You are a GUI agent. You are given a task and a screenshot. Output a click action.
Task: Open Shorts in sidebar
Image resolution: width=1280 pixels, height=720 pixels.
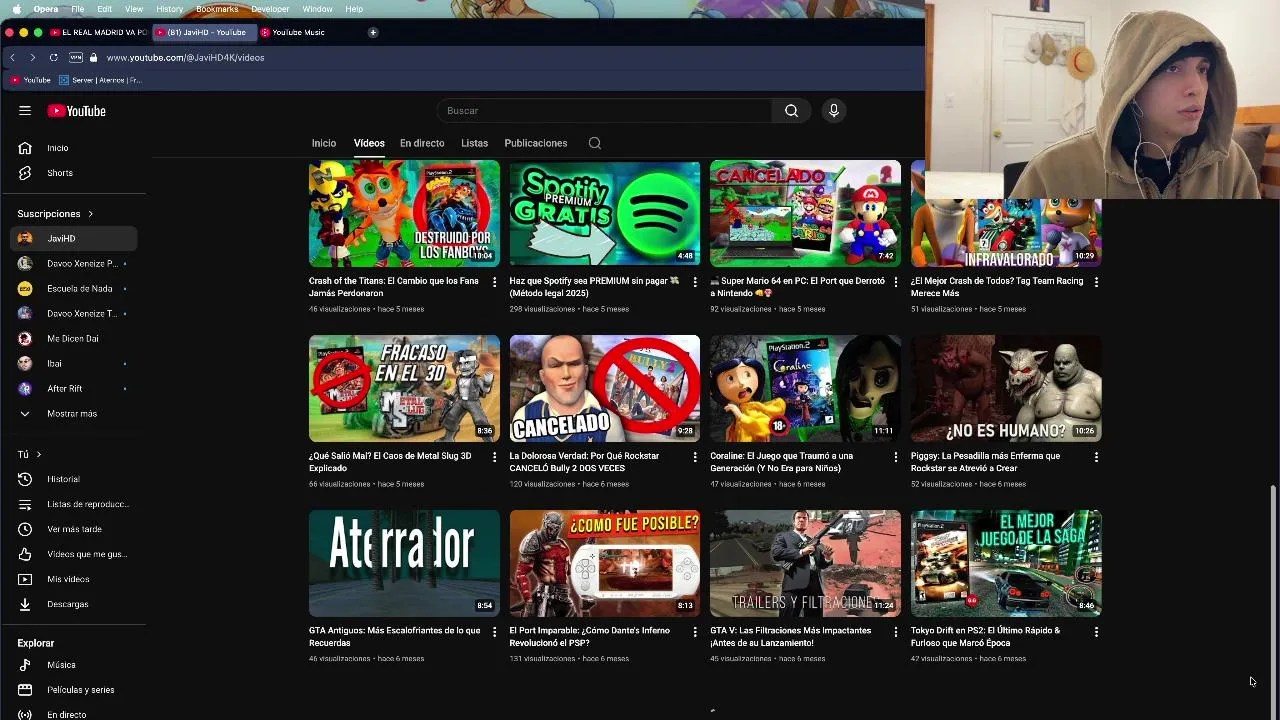click(74, 173)
